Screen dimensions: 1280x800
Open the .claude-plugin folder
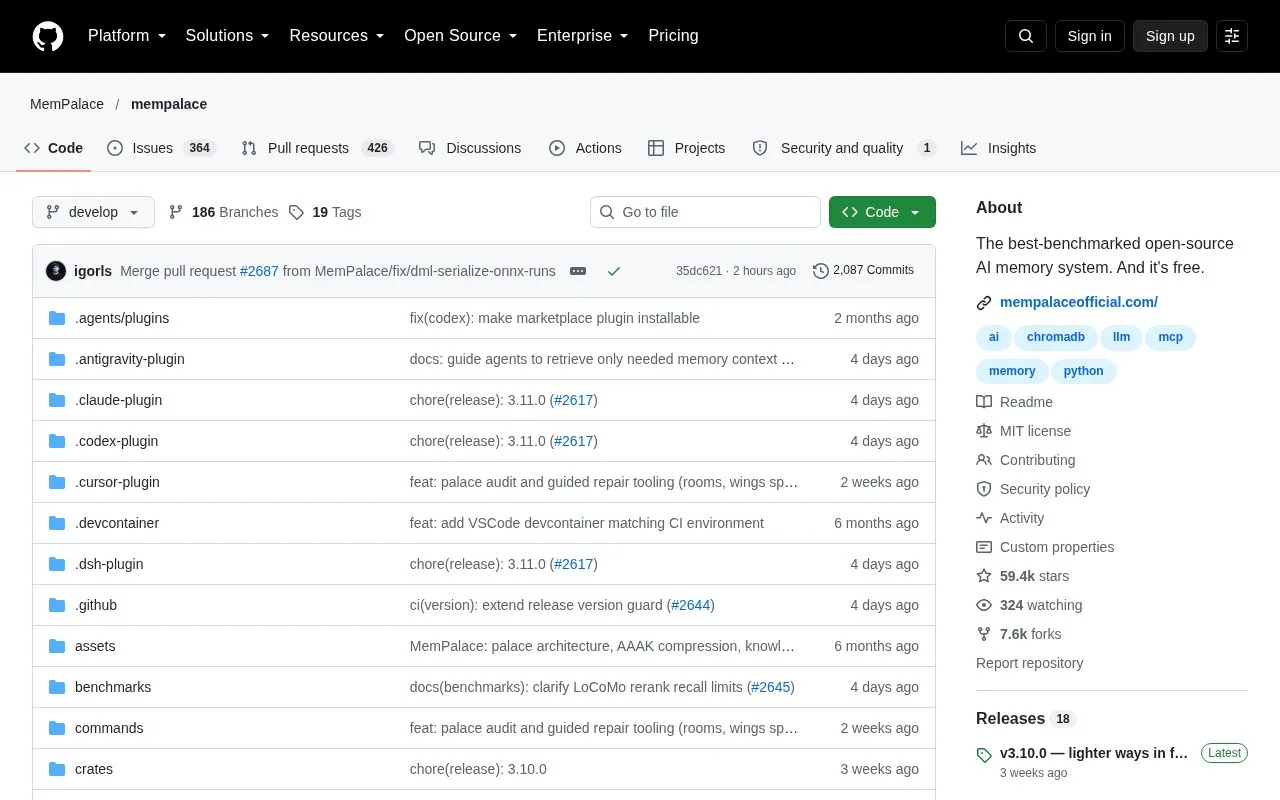[118, 400]
